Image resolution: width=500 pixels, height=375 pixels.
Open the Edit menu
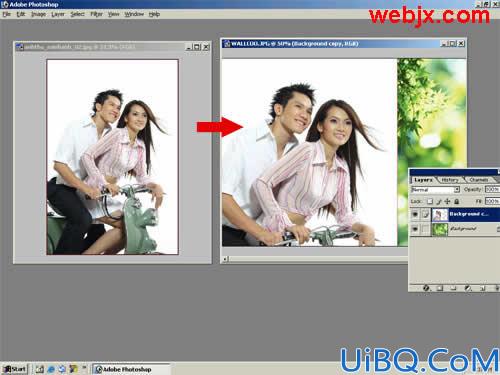[21, 14]
